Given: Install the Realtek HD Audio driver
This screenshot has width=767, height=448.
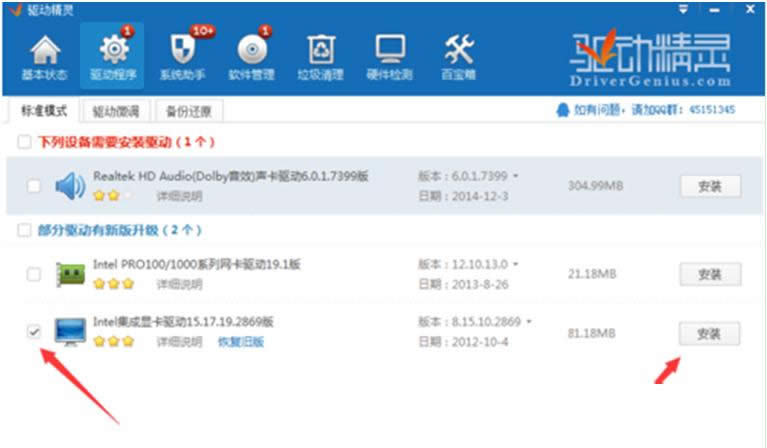Looking at the screenshot, I should point(710,186).
